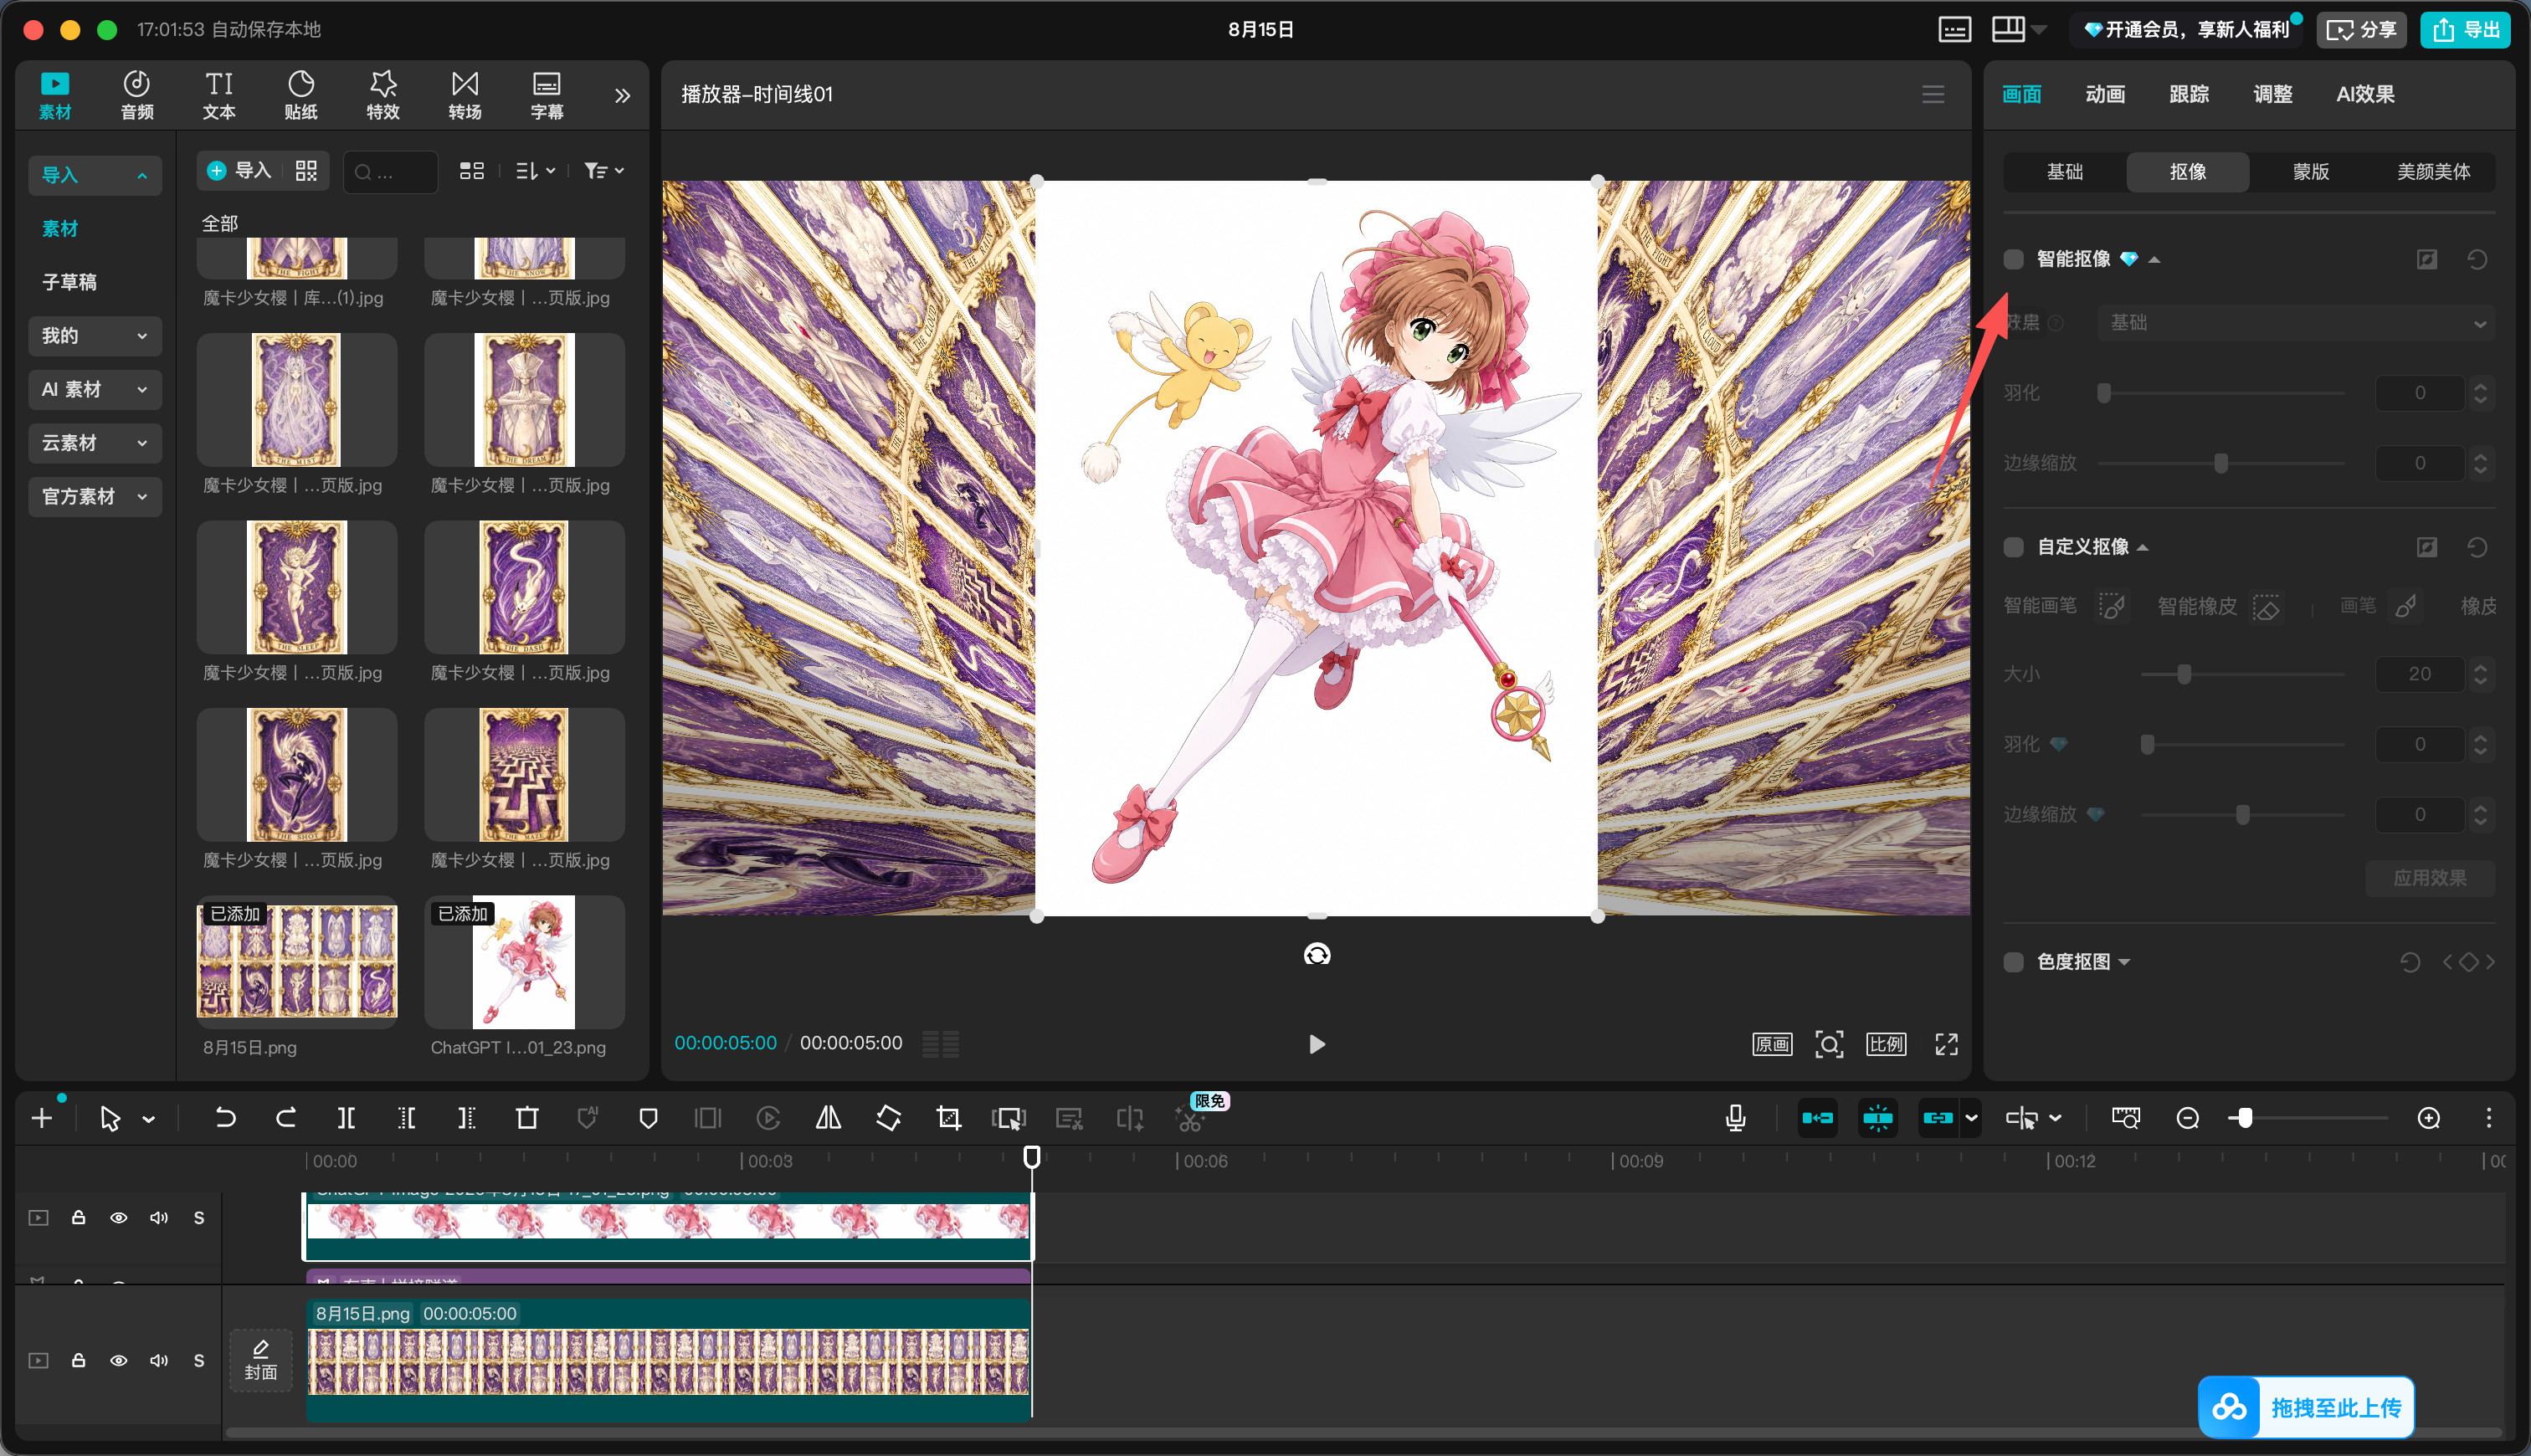
Task: Enable the 智能抠像 checkbox
Action: point(2013,260)
